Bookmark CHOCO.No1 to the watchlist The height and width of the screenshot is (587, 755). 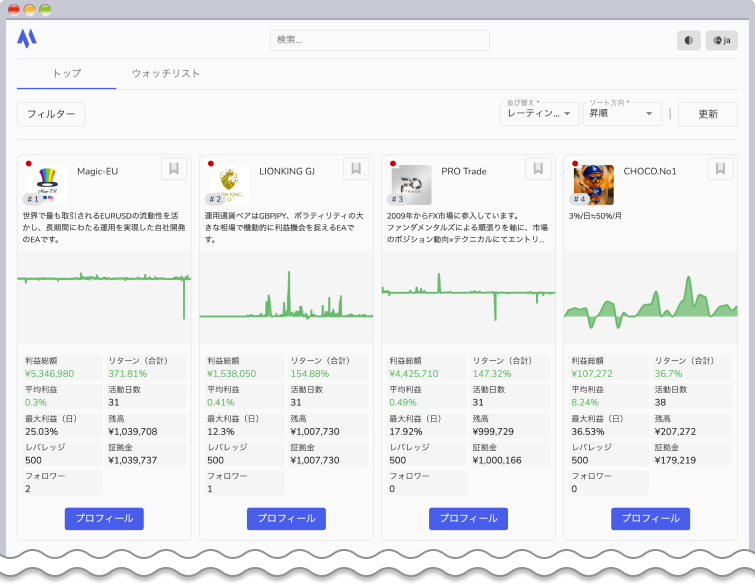pyautogui.click(x=720, y=169)
